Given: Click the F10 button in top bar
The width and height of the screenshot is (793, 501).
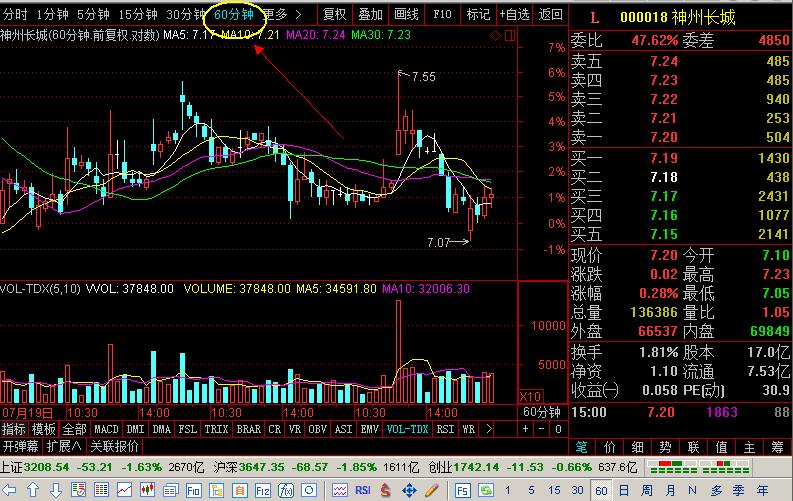Looking at the screenshot, I should point(443,14).
